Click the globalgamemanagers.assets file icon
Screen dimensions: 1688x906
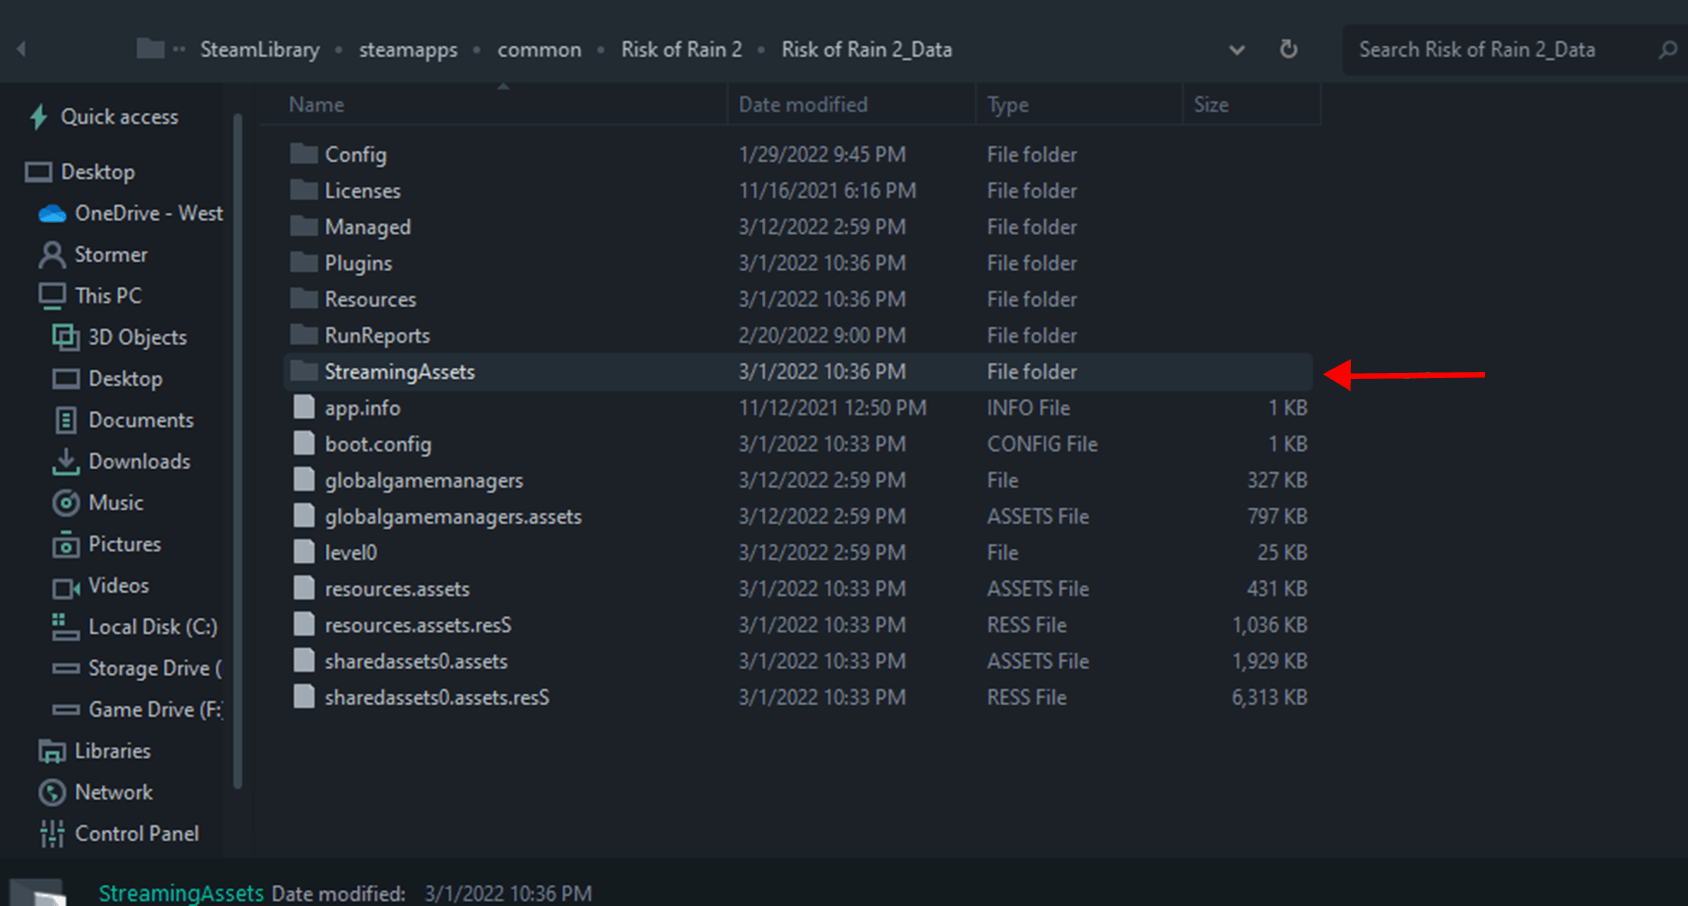(x=304, y=516)
